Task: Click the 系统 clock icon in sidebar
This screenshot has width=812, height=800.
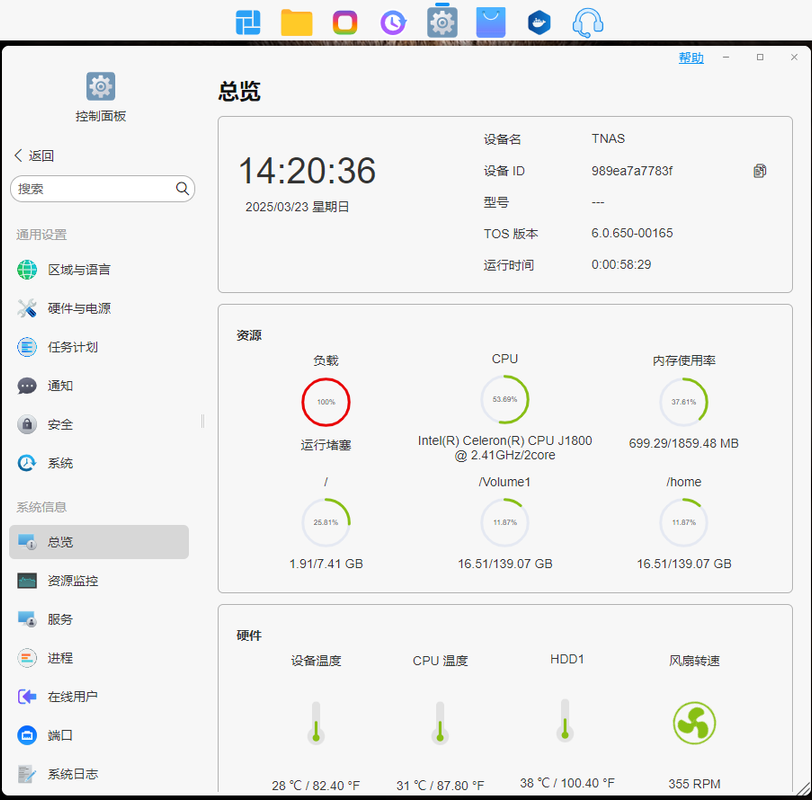Action: tap(27, 463)
